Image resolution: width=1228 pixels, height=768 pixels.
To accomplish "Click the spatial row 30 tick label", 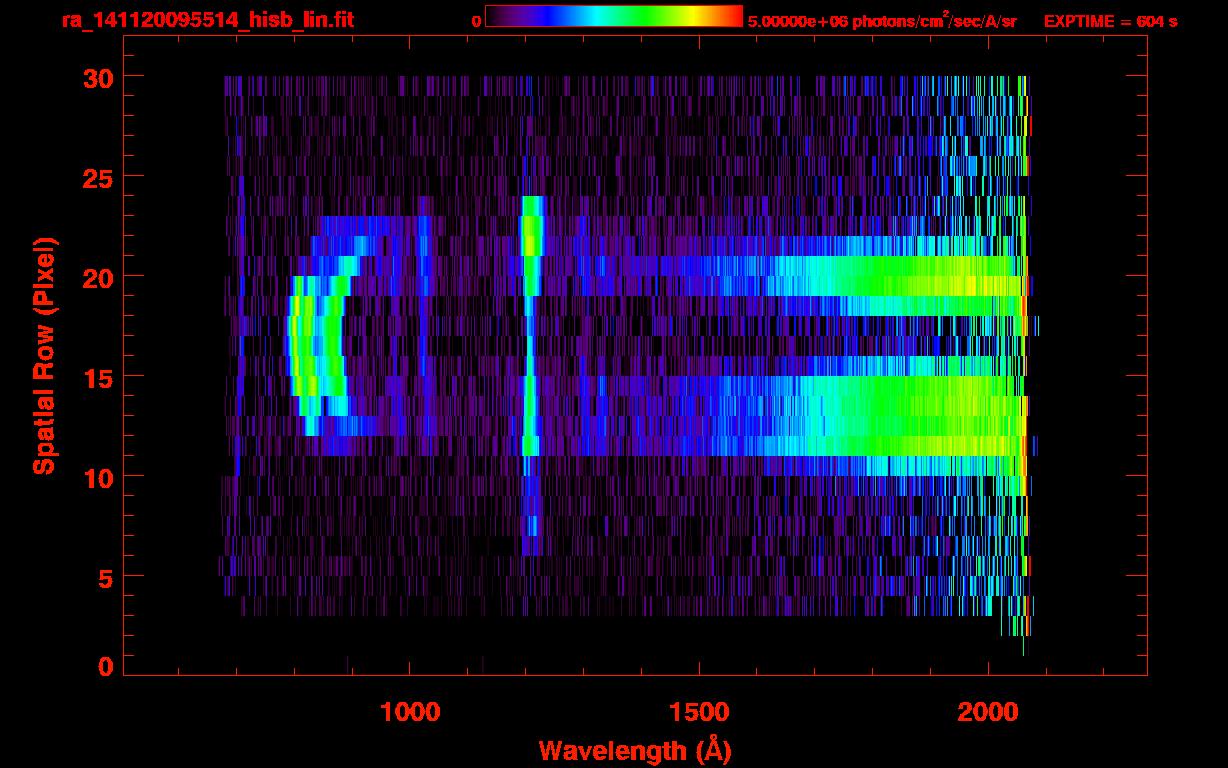I will pos(97,77).
